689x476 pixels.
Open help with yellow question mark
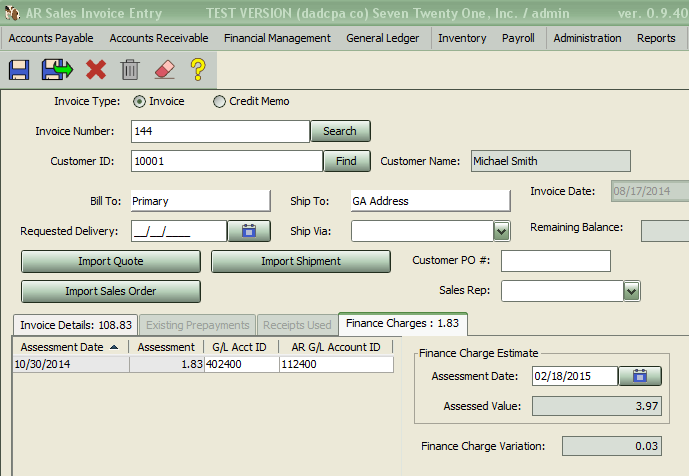click(198, 69)
